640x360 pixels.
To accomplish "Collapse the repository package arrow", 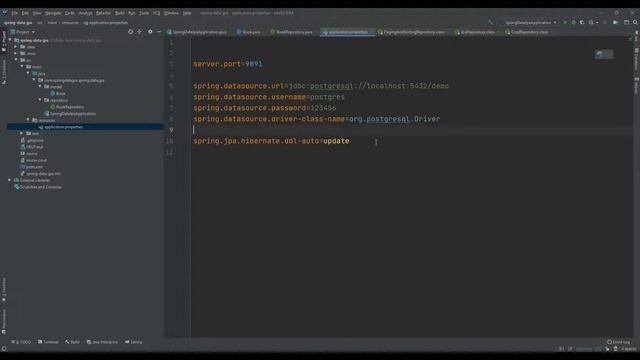I will pos(40,100).
